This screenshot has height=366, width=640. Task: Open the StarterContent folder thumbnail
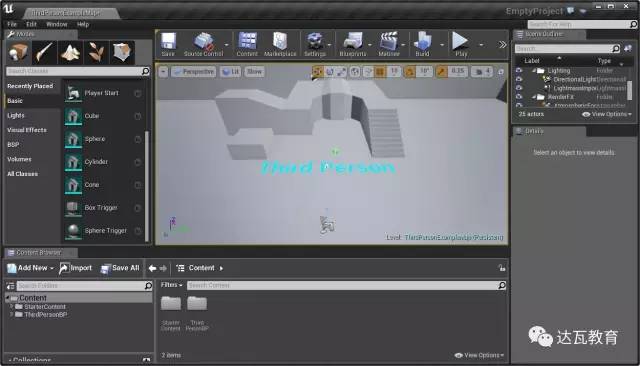click(171, 304)
